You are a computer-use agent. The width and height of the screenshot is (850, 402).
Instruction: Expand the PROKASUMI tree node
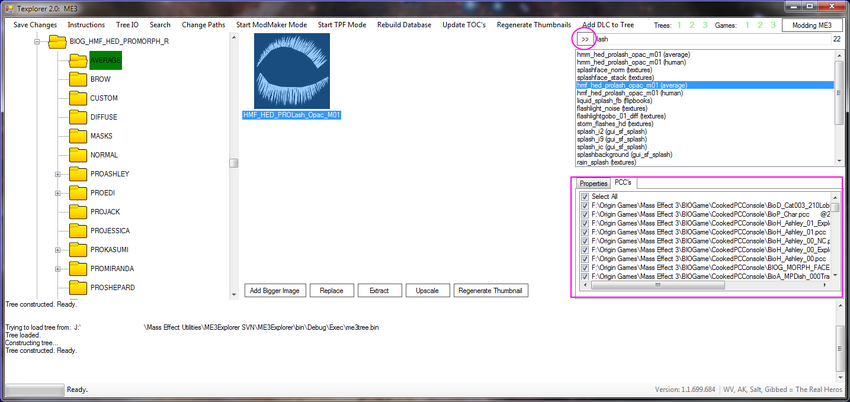[x=57, y=250]
